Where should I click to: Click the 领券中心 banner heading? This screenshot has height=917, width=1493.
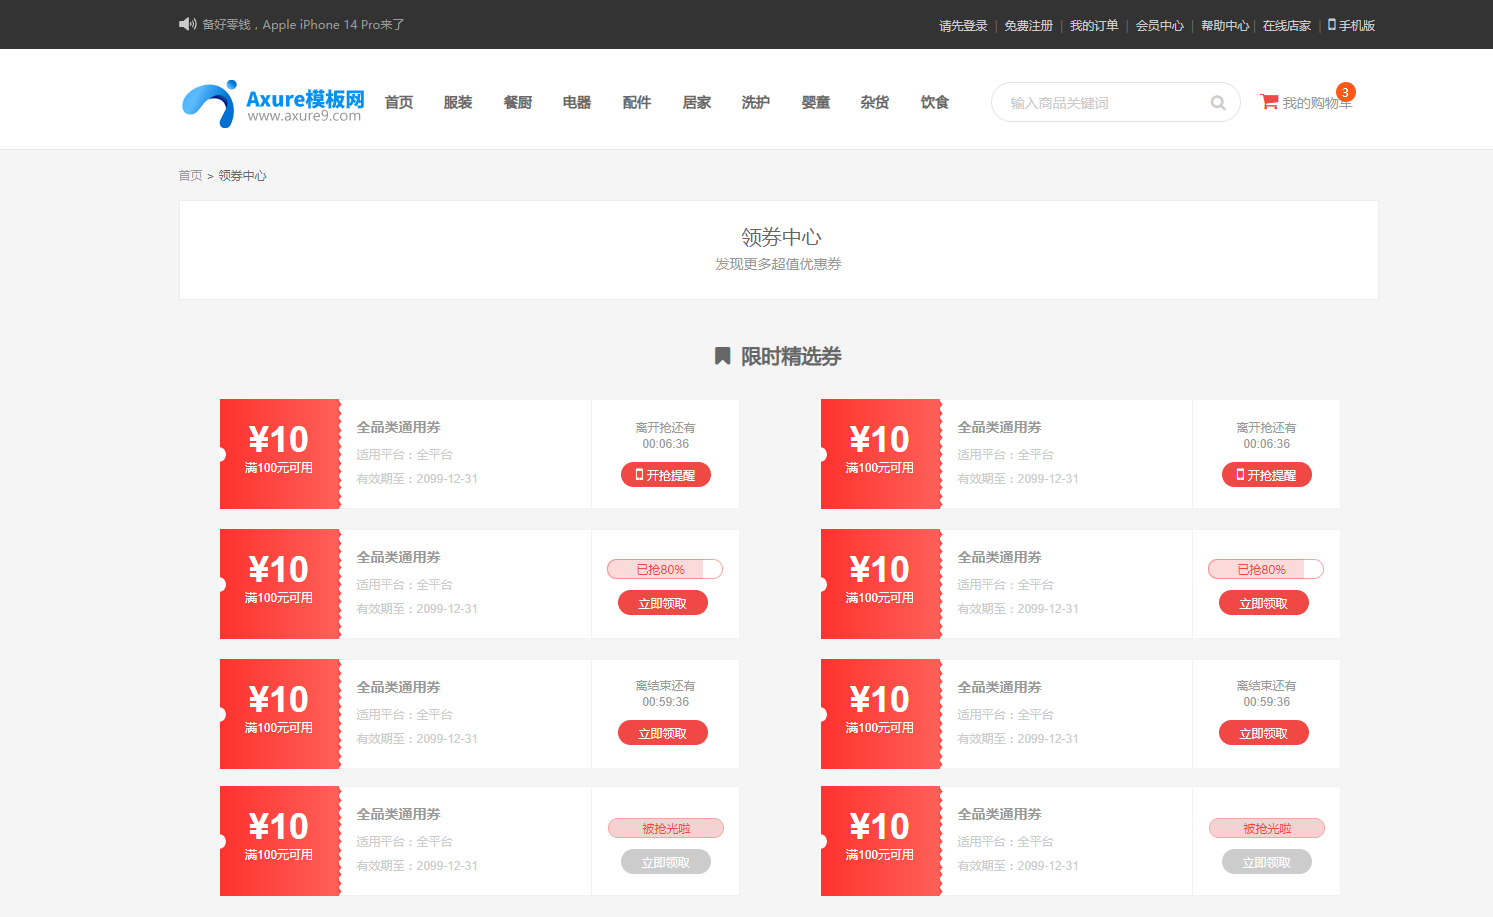click(781, 237)
